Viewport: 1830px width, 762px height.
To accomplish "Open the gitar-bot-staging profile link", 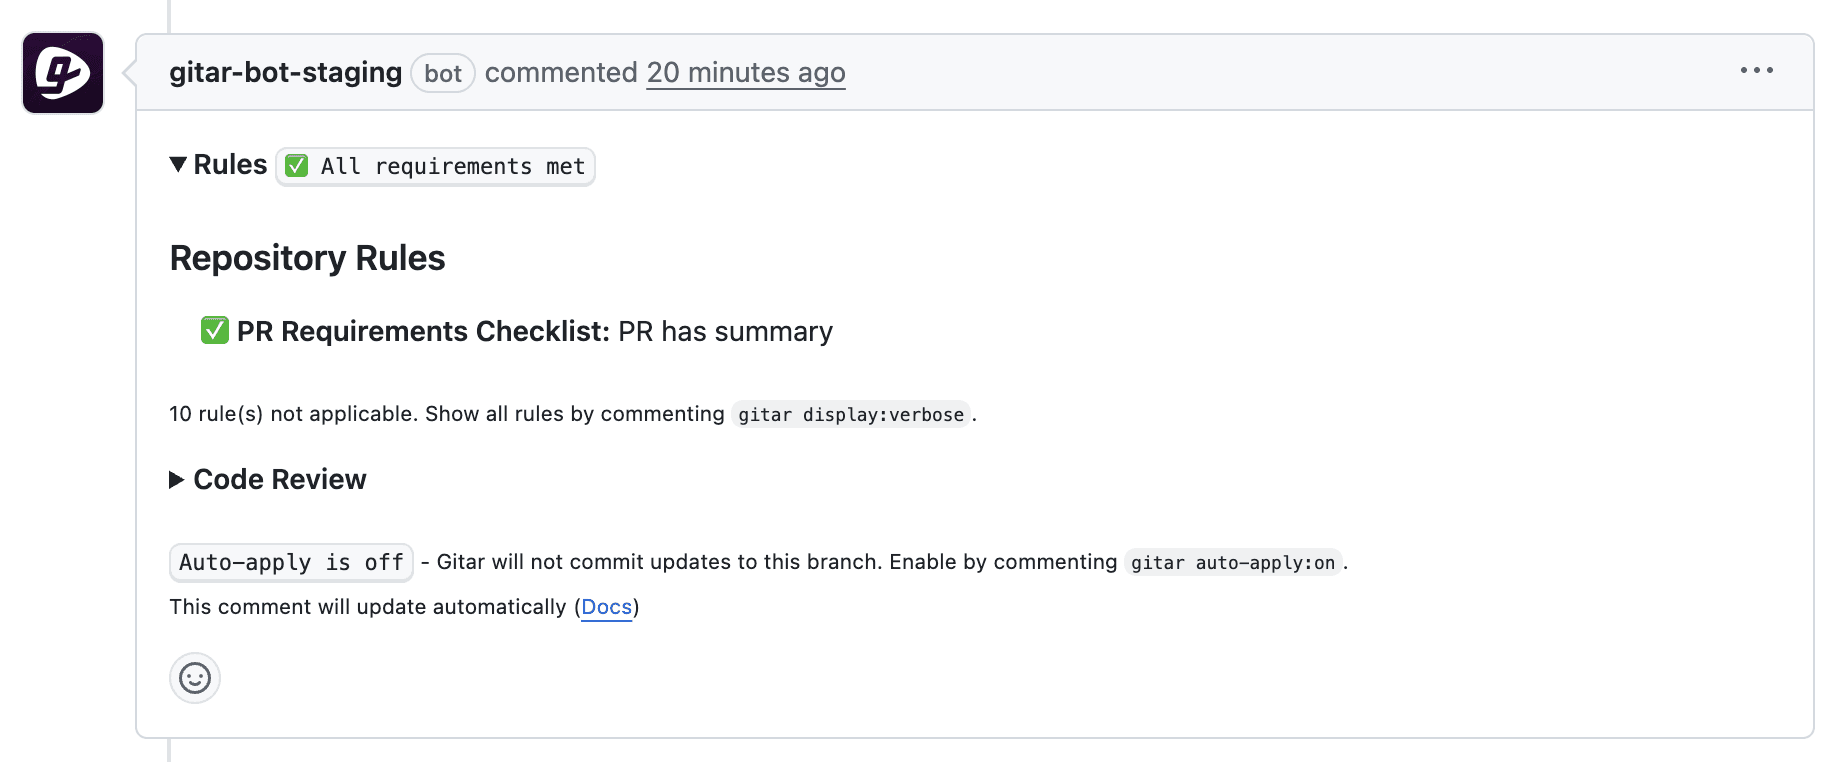I will (x=285, y=72).
